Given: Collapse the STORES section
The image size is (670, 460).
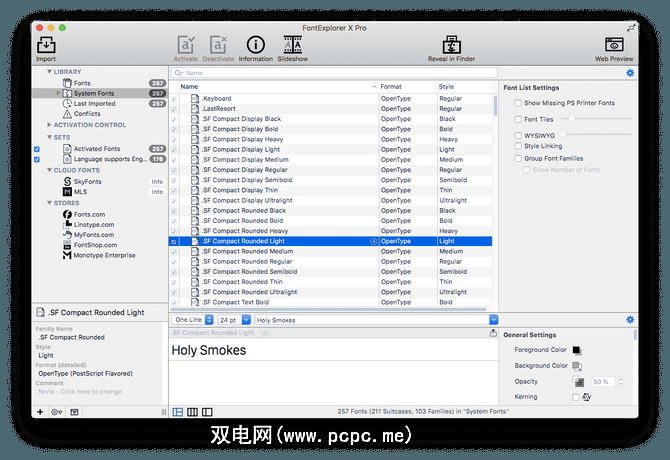Looking at the screenshot, I should coord(50,203).
